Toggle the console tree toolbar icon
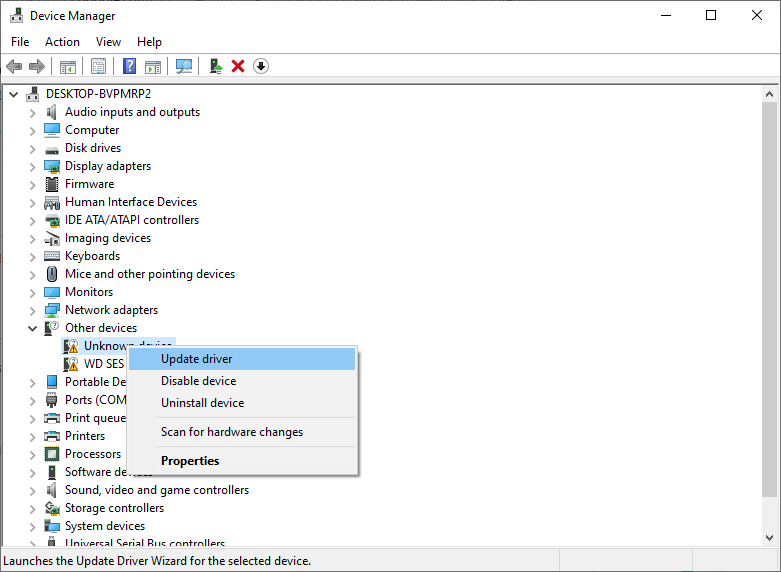The height and width of the screenshot is (572, 781). click(x=68, y=66)
